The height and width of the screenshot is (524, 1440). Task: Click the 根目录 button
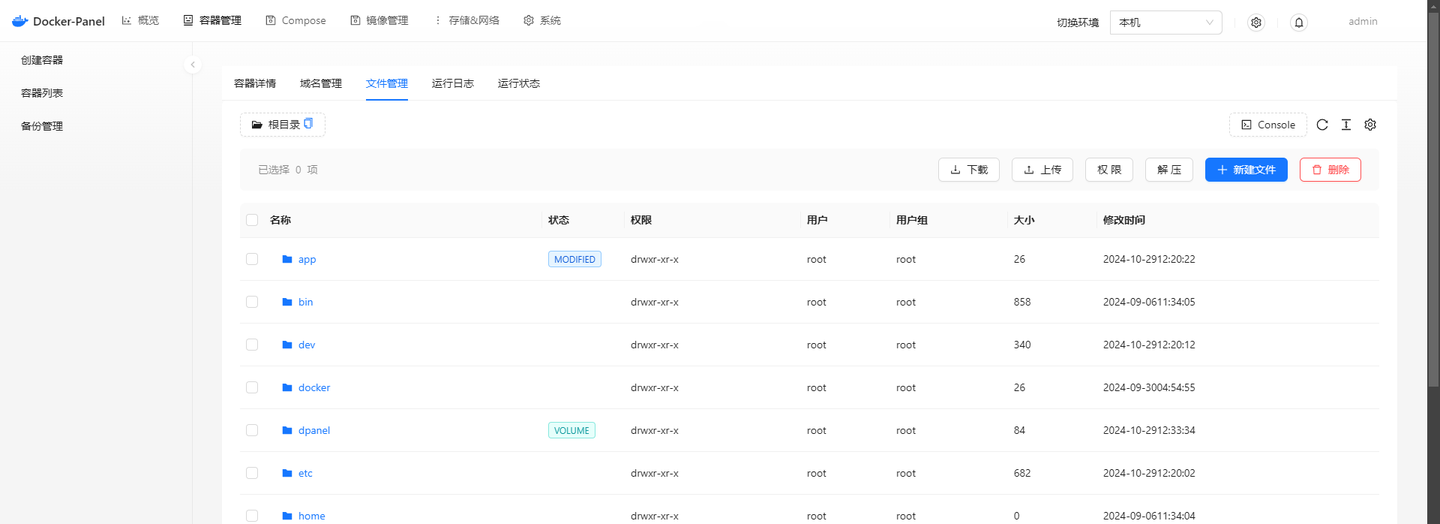pyautogui.click(x=282, y=125)
